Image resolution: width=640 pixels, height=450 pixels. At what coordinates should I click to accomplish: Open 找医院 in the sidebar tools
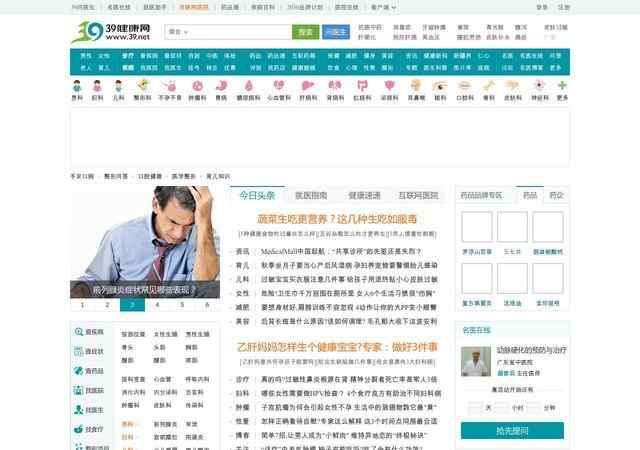[89, 390]
